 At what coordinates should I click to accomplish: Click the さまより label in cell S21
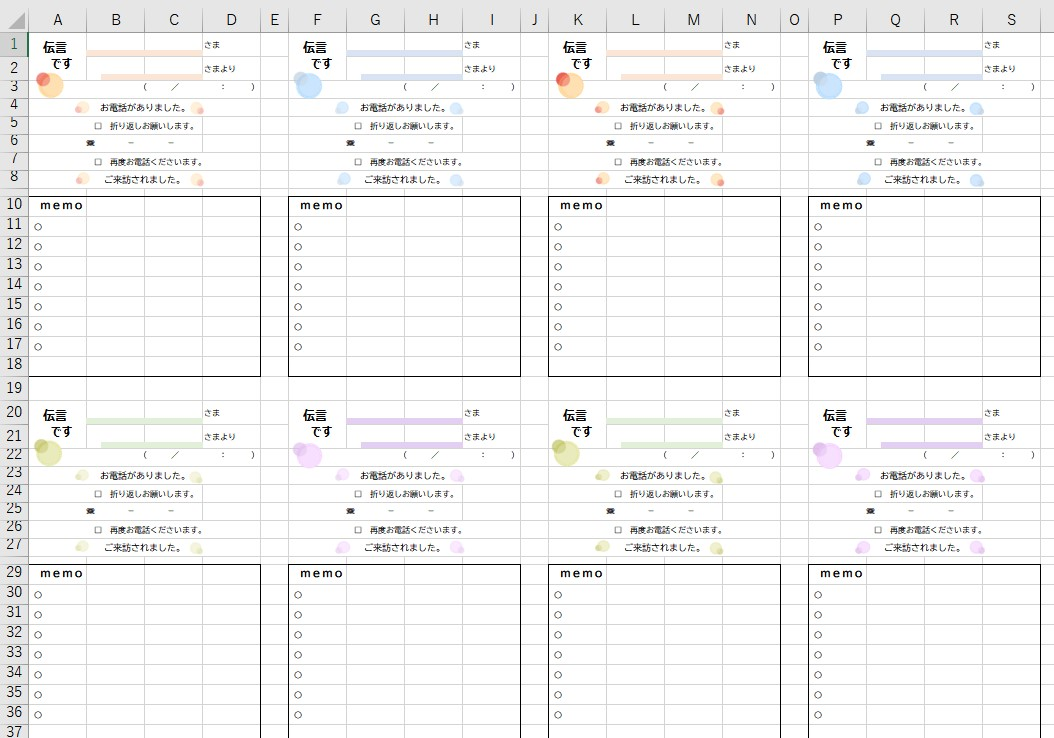[1000, 437]
